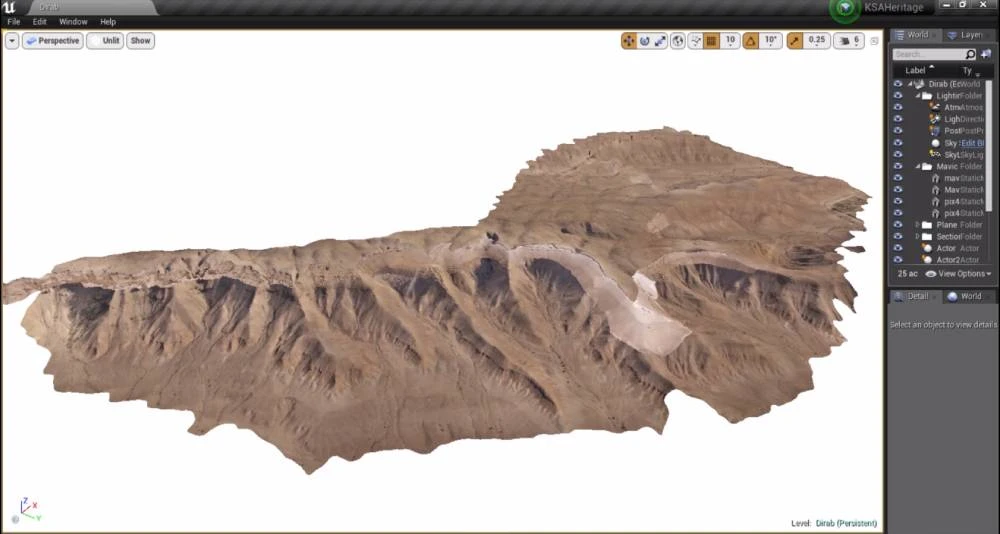Toggle rotation angle snapping

[x=751, y=41]
